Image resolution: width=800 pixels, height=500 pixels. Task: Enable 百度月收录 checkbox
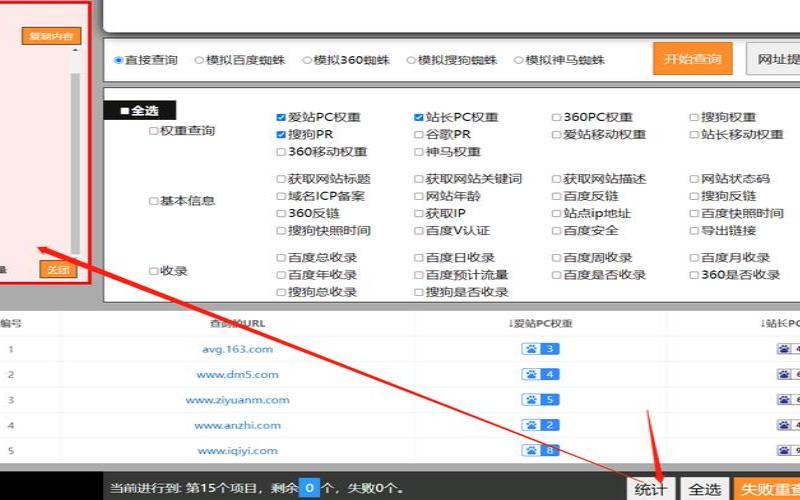[x=694, y=258]
